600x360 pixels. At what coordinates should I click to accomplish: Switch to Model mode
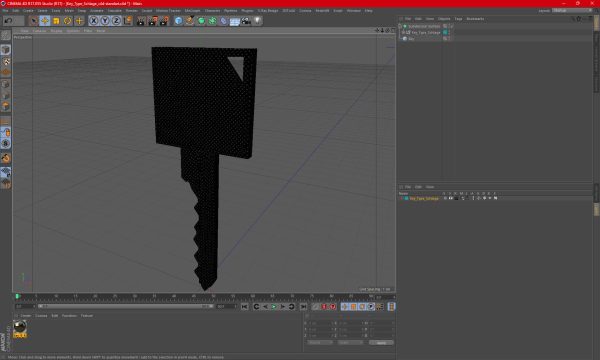click(6, 50)
